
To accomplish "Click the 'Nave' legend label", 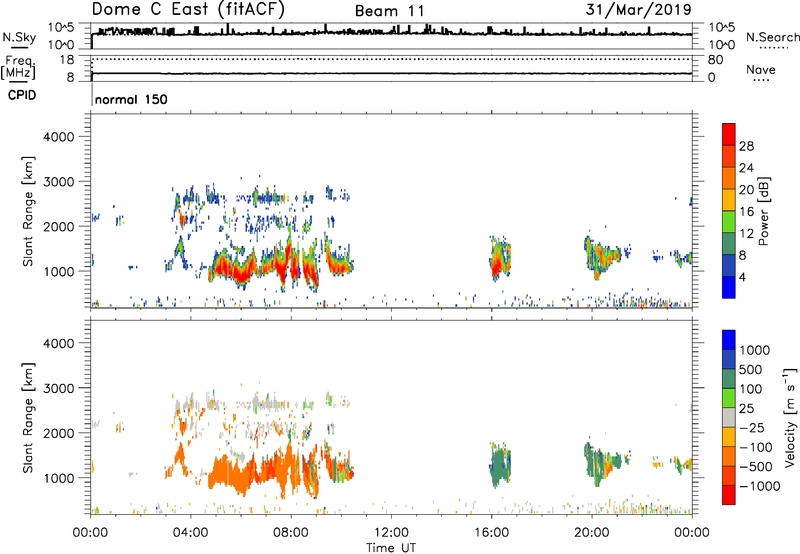I will pos(761,69).
